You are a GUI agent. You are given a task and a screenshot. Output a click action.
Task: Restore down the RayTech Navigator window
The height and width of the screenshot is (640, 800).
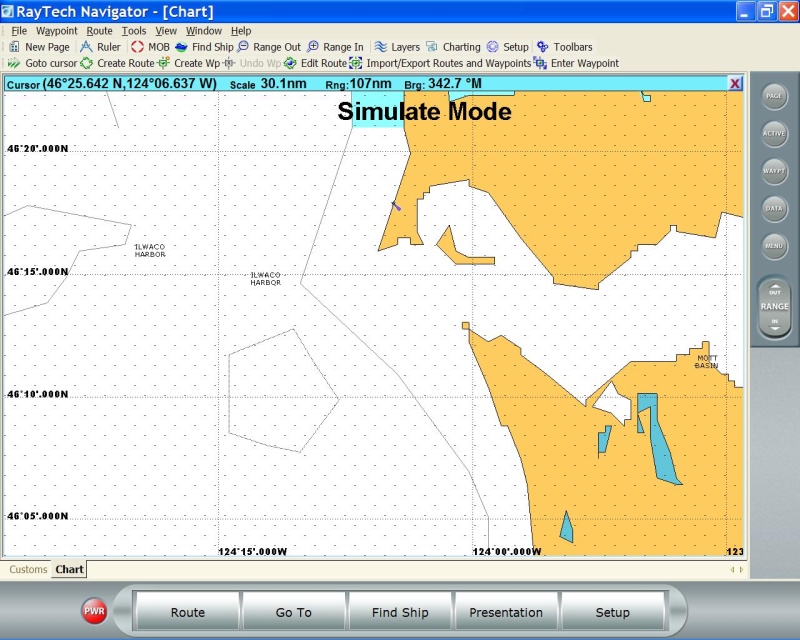coord(766,11)
